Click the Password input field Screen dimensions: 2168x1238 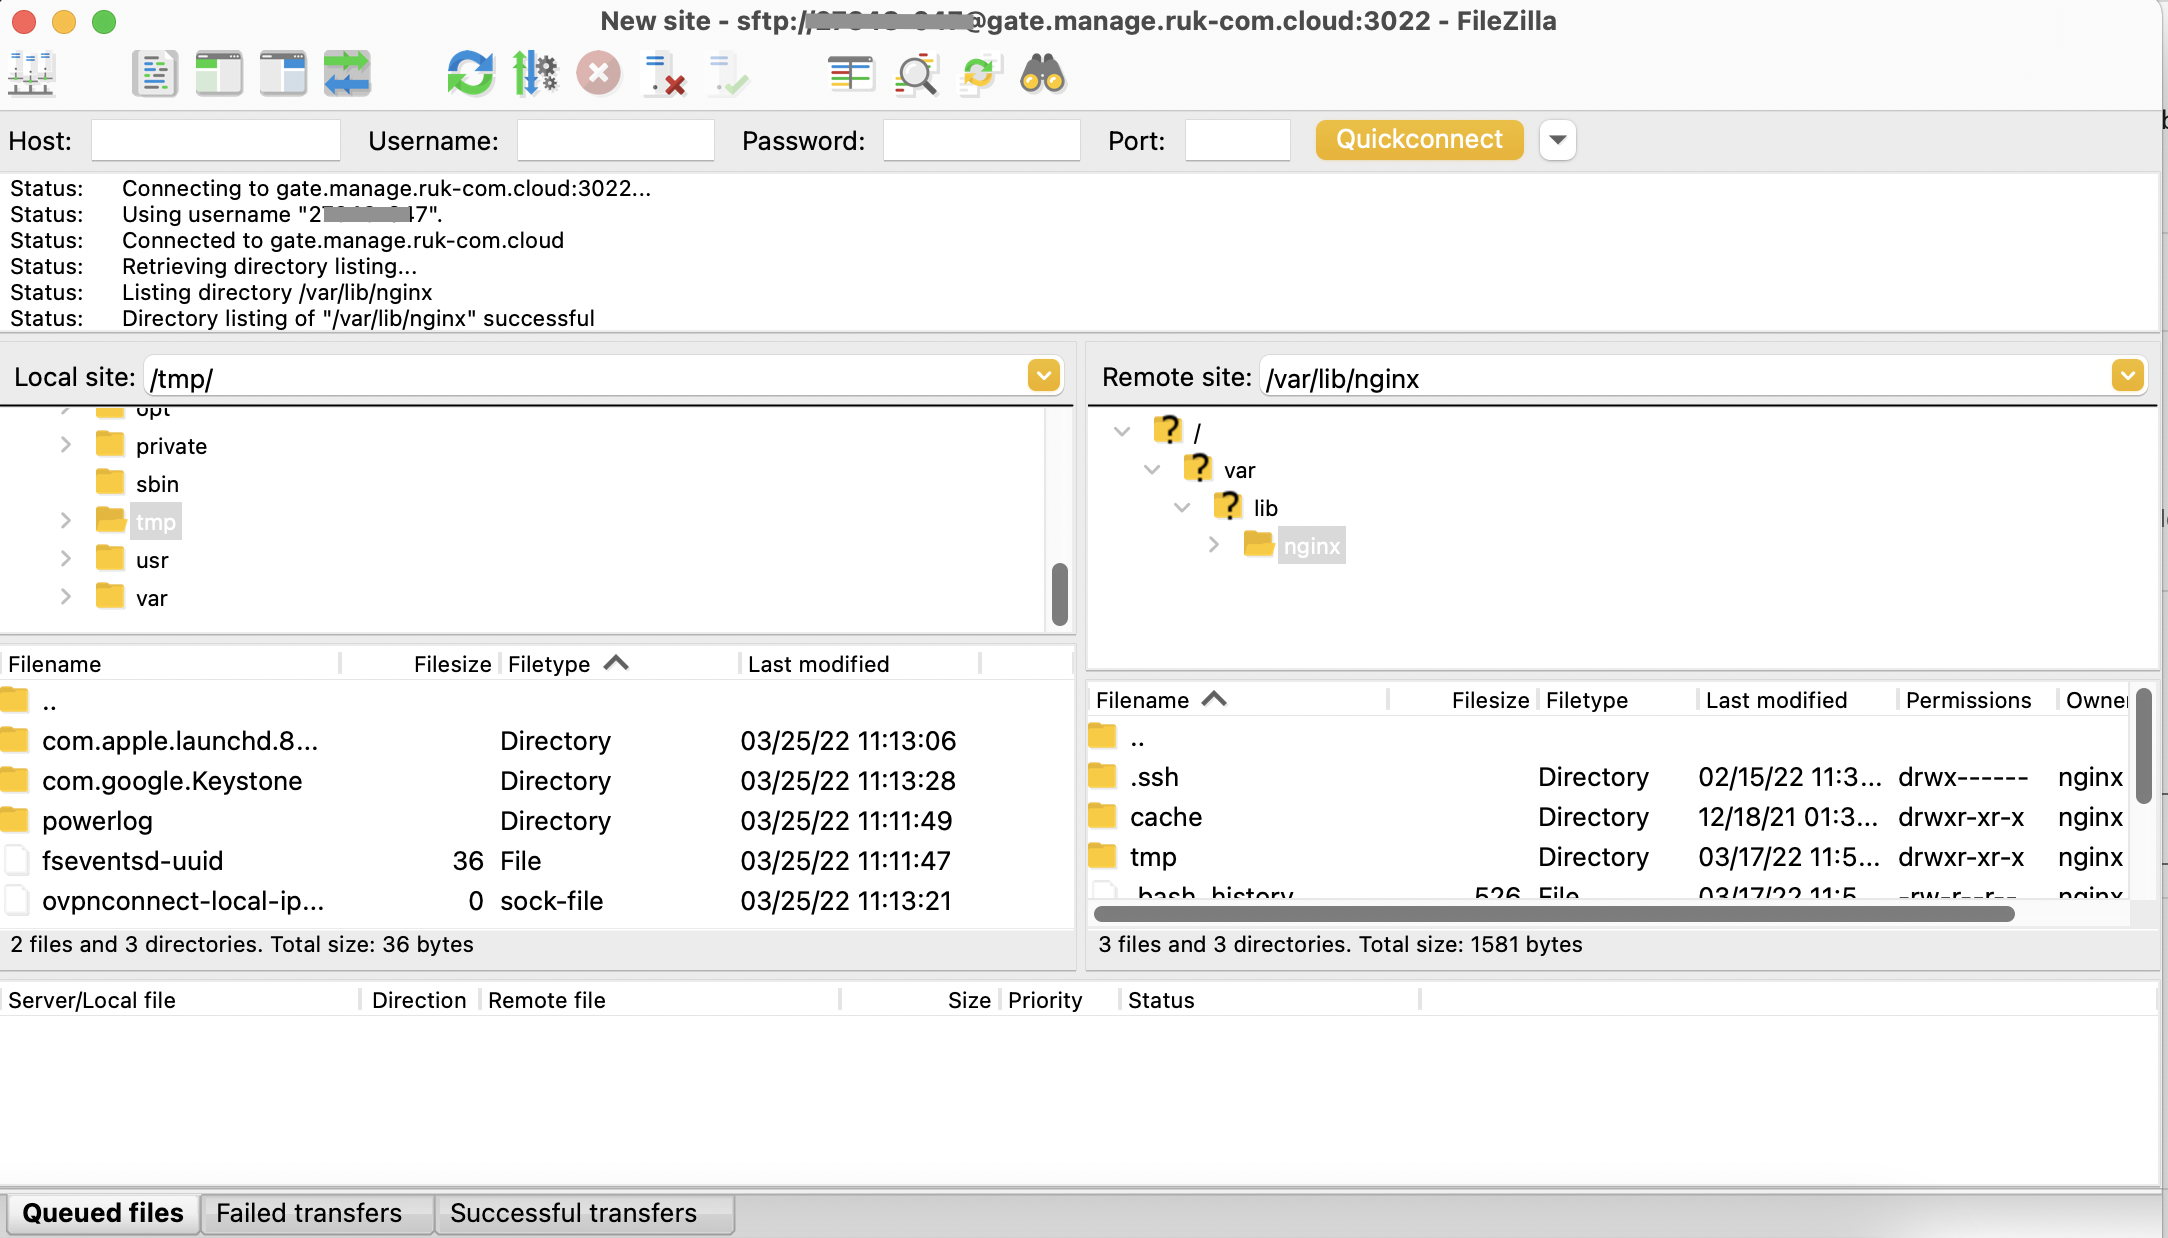coord(982,140)
